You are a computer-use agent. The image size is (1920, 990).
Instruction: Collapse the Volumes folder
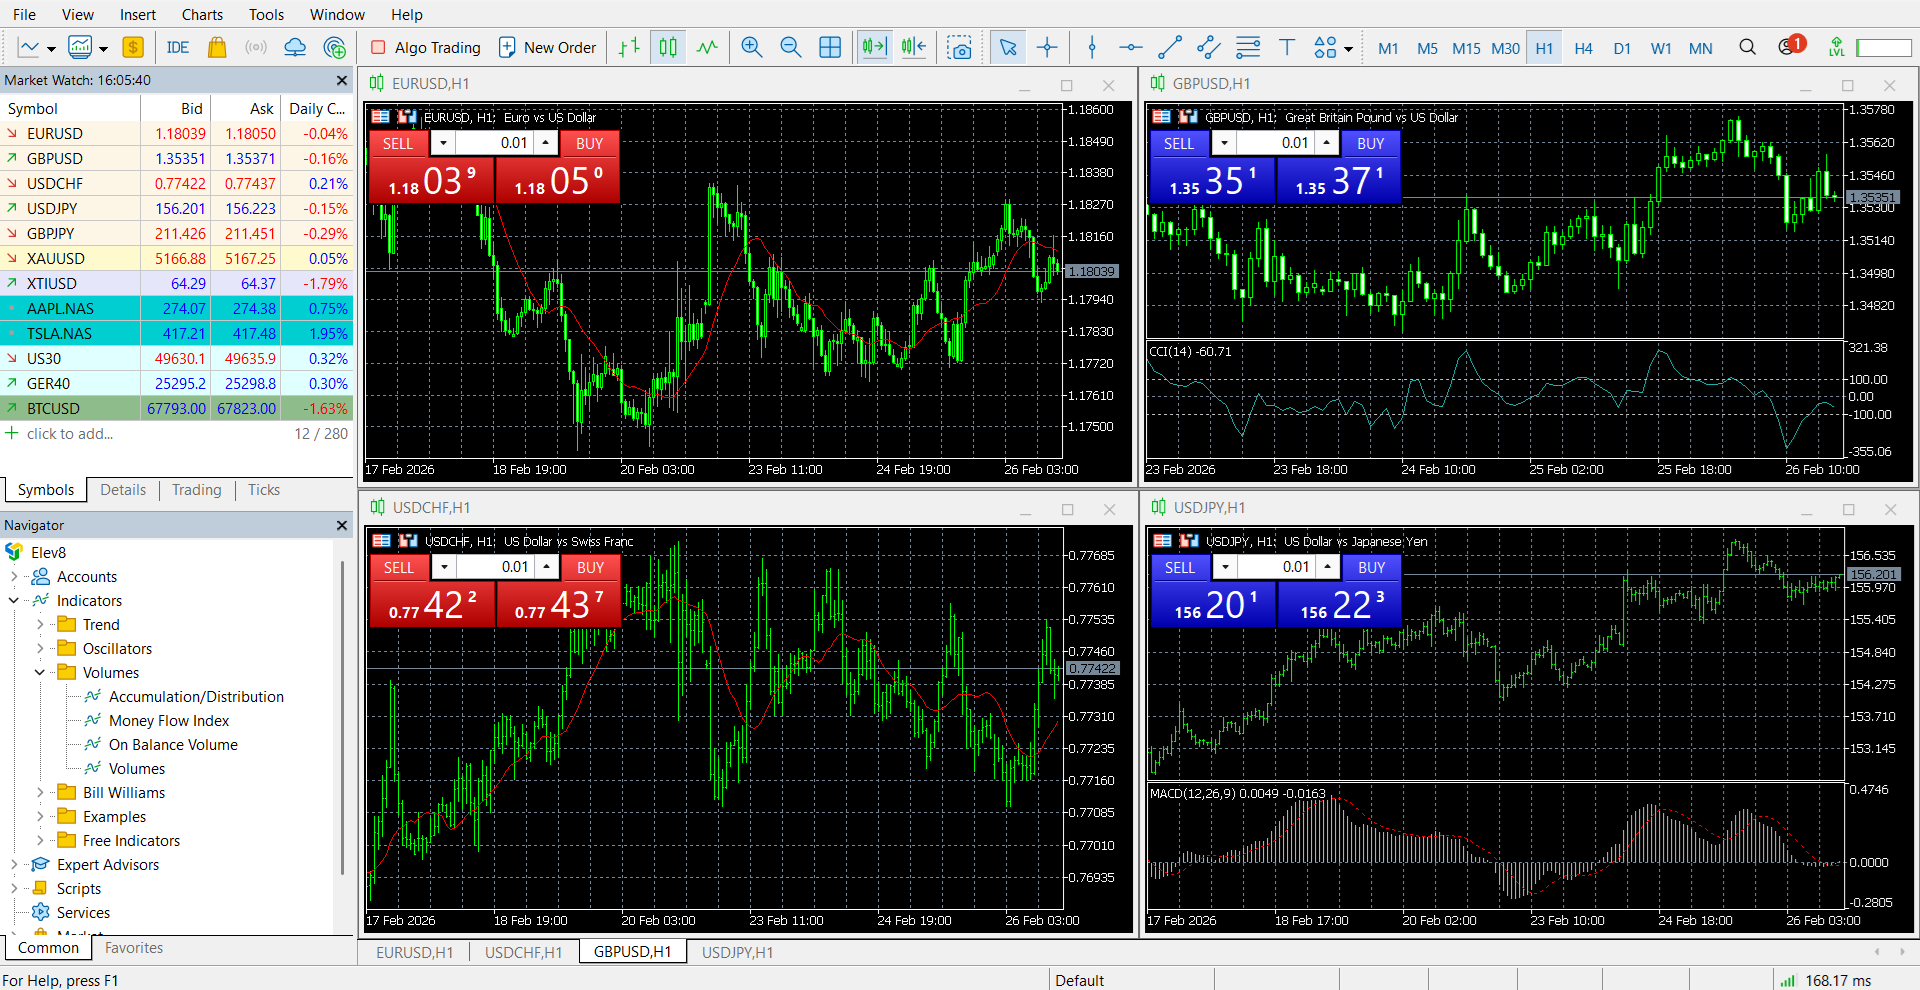(x=40, y=673)
